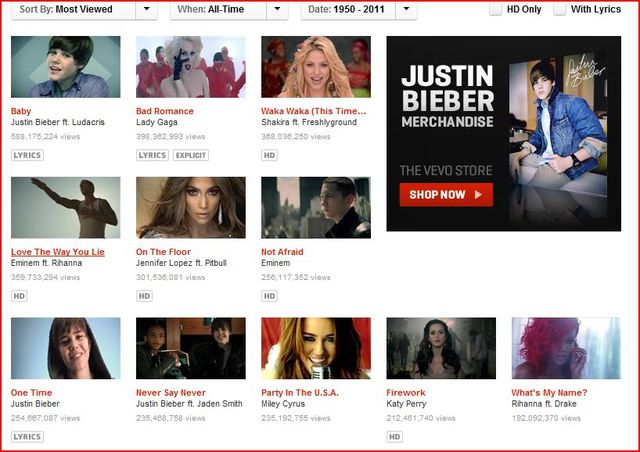Open the Baby video thumbnail
Image resolution: width=640 pixels, height=452 pixels.
pos(66,67)
